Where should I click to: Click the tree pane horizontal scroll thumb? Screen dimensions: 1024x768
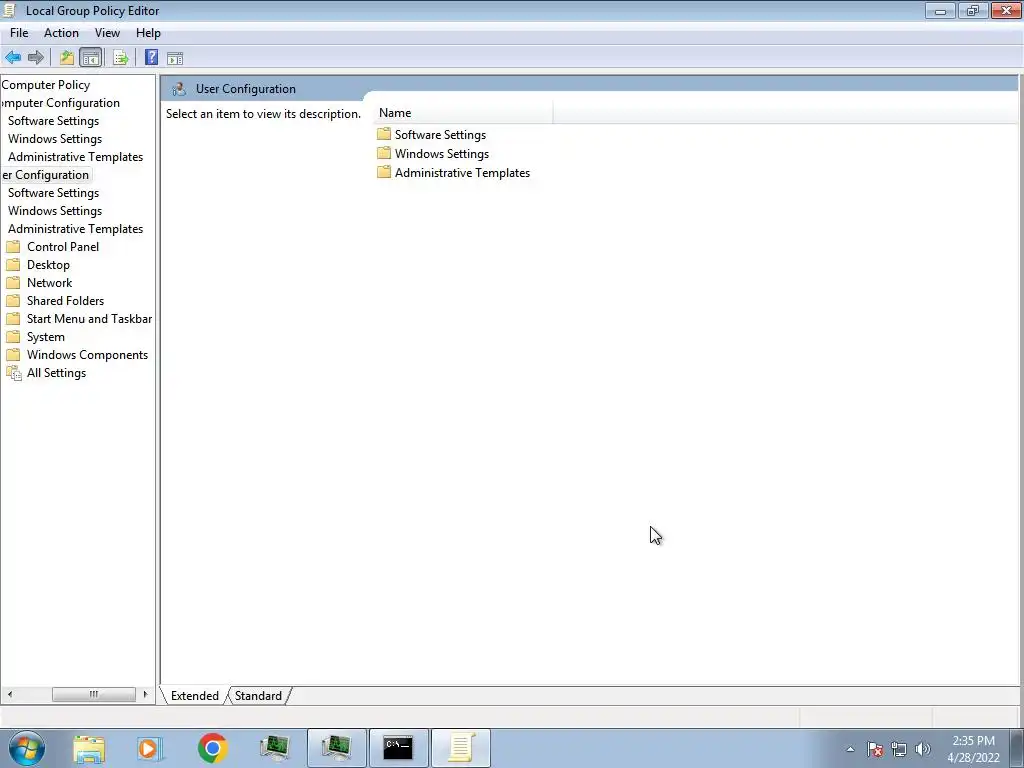click(93, 694)
